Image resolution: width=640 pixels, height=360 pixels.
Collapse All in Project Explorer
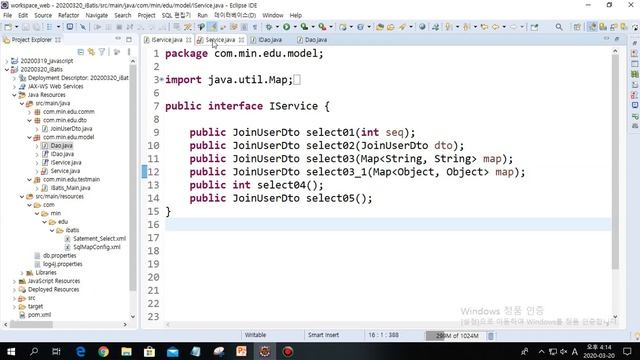[80, 52]
